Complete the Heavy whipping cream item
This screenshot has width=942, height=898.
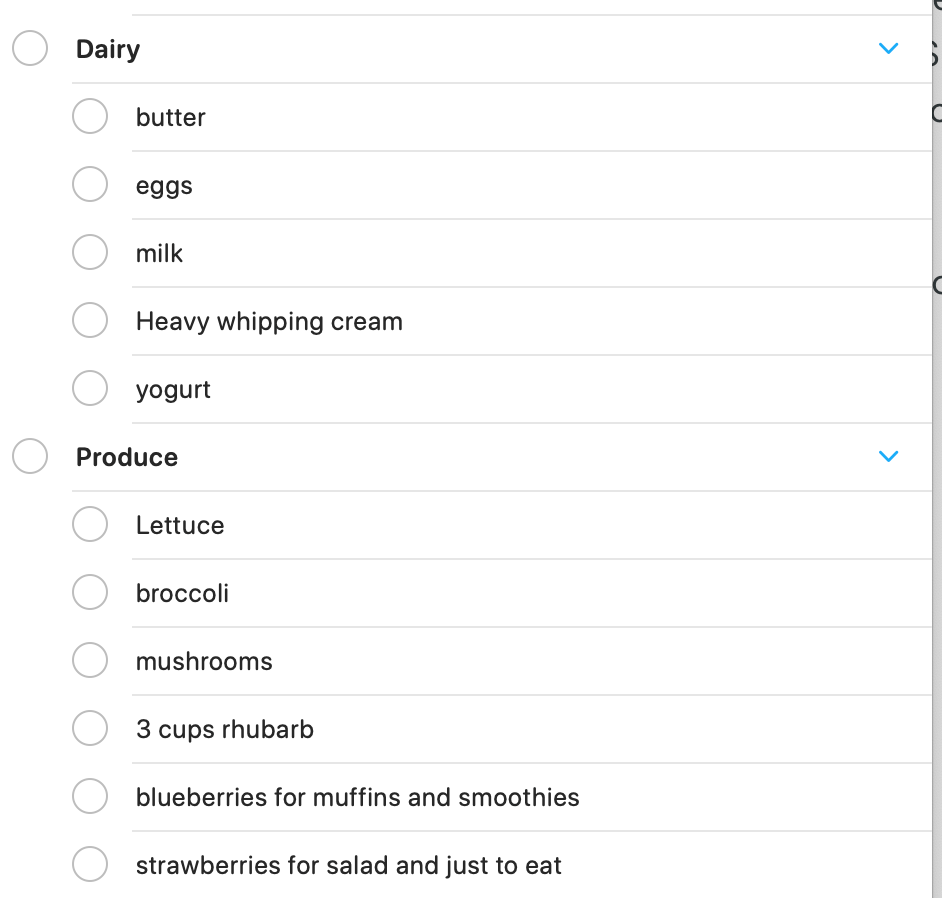(x=90, y=321)
